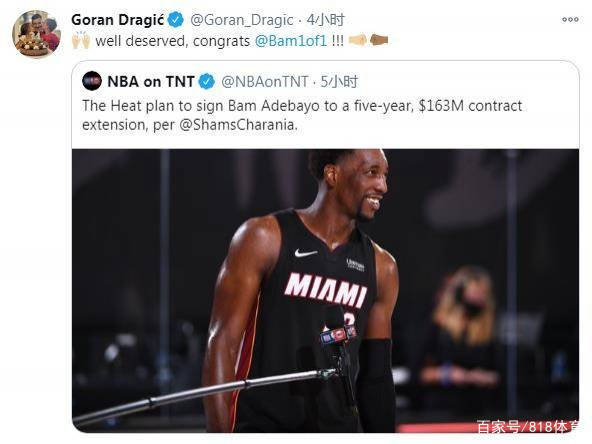
Task: Click the microphone in the photo
Action: click(338, 328)
